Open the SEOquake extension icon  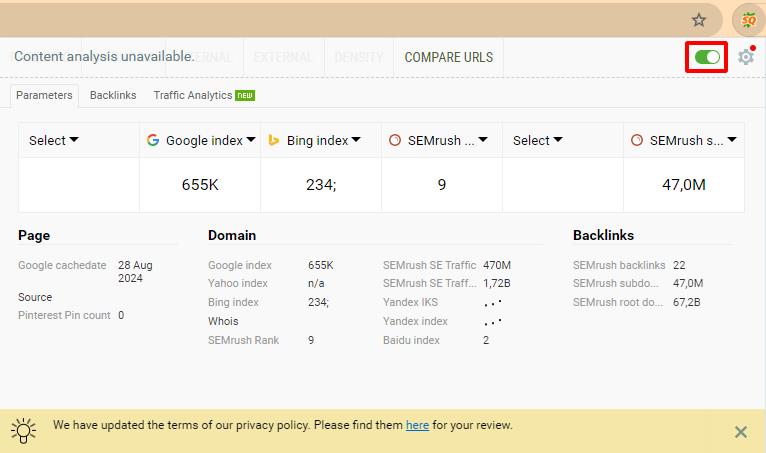click(746, 19)
